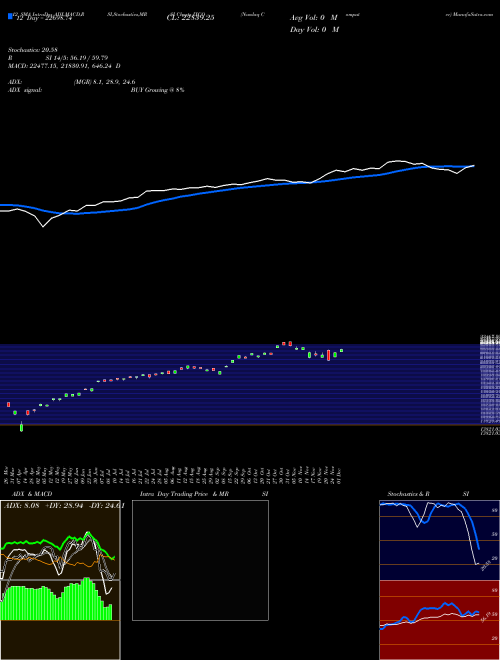Click the green MACD histogram bars
This screenshot has height=660, width=500.
click(x=56, y=599)
